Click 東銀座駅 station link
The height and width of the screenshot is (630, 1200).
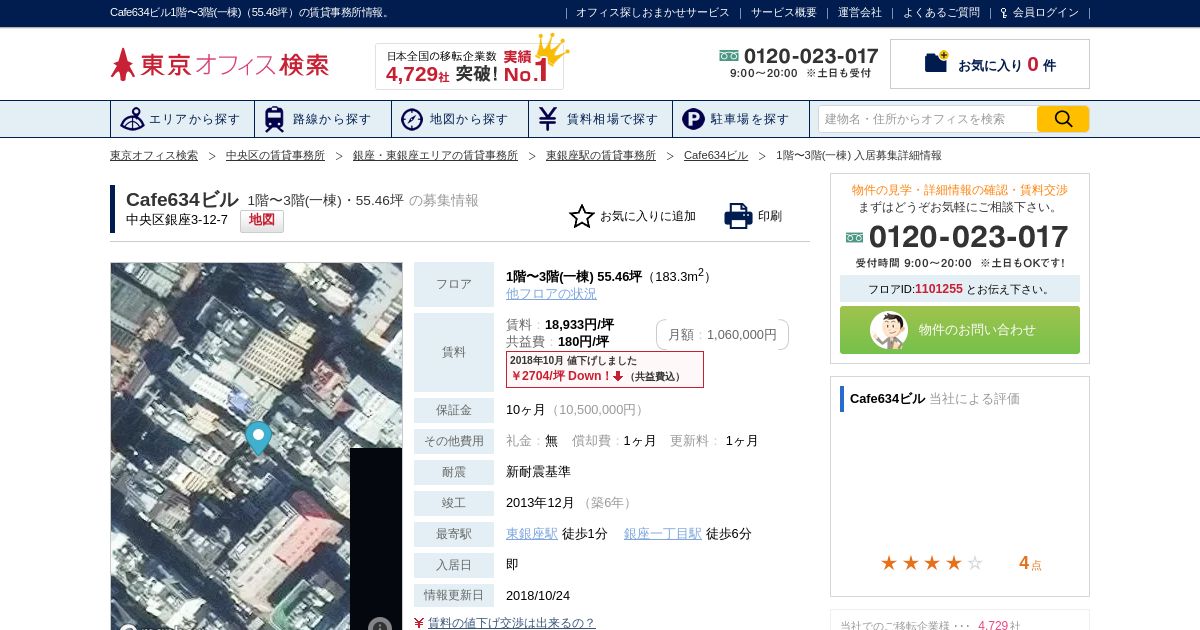tap(532, 534)
